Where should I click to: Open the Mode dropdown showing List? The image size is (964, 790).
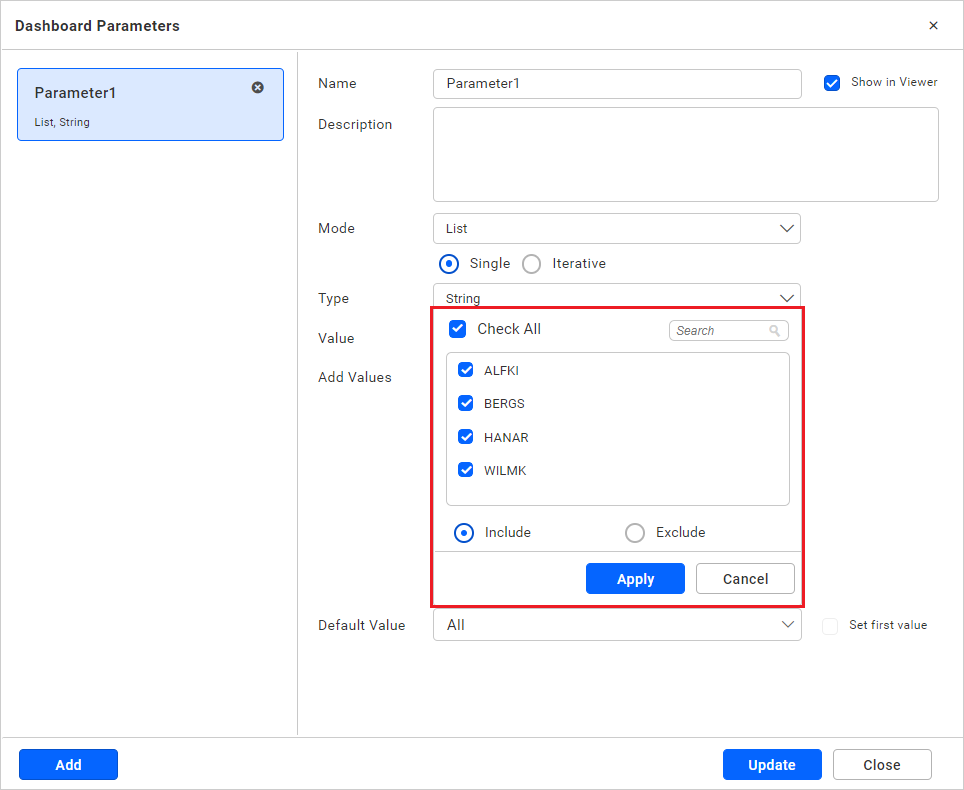[x=616, y=228]
